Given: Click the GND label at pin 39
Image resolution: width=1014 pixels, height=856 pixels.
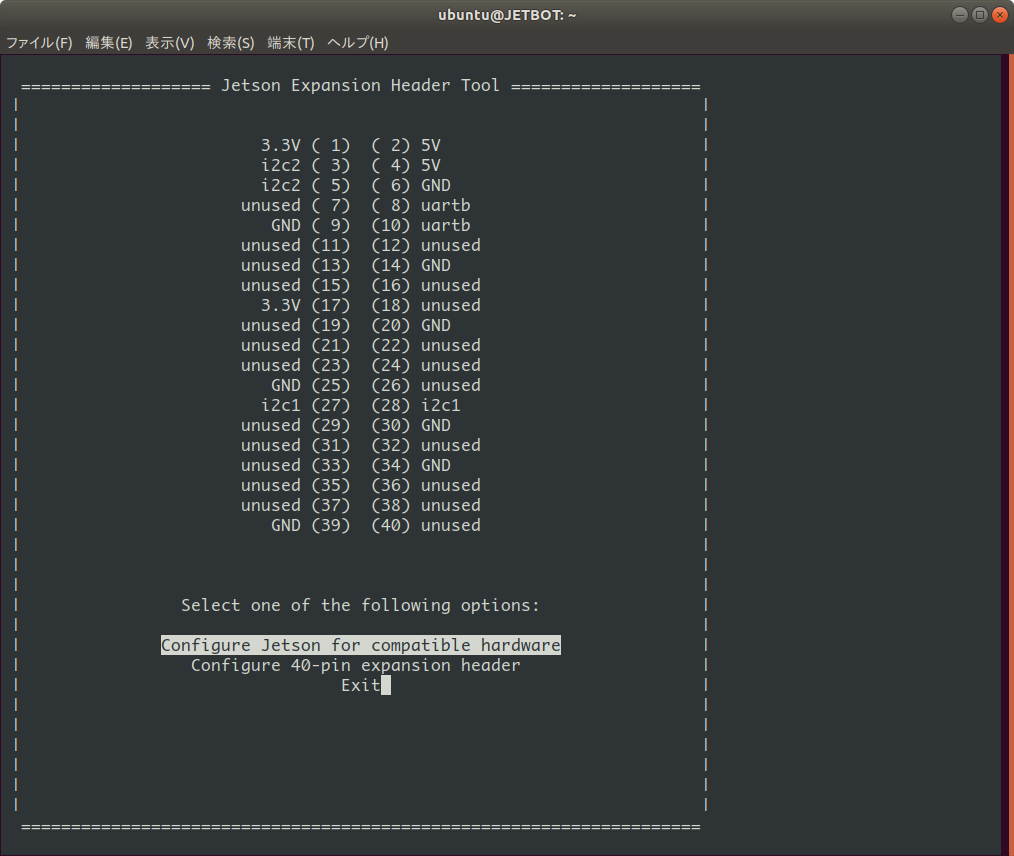Looking at the screenshot, I should coord(286,526).
